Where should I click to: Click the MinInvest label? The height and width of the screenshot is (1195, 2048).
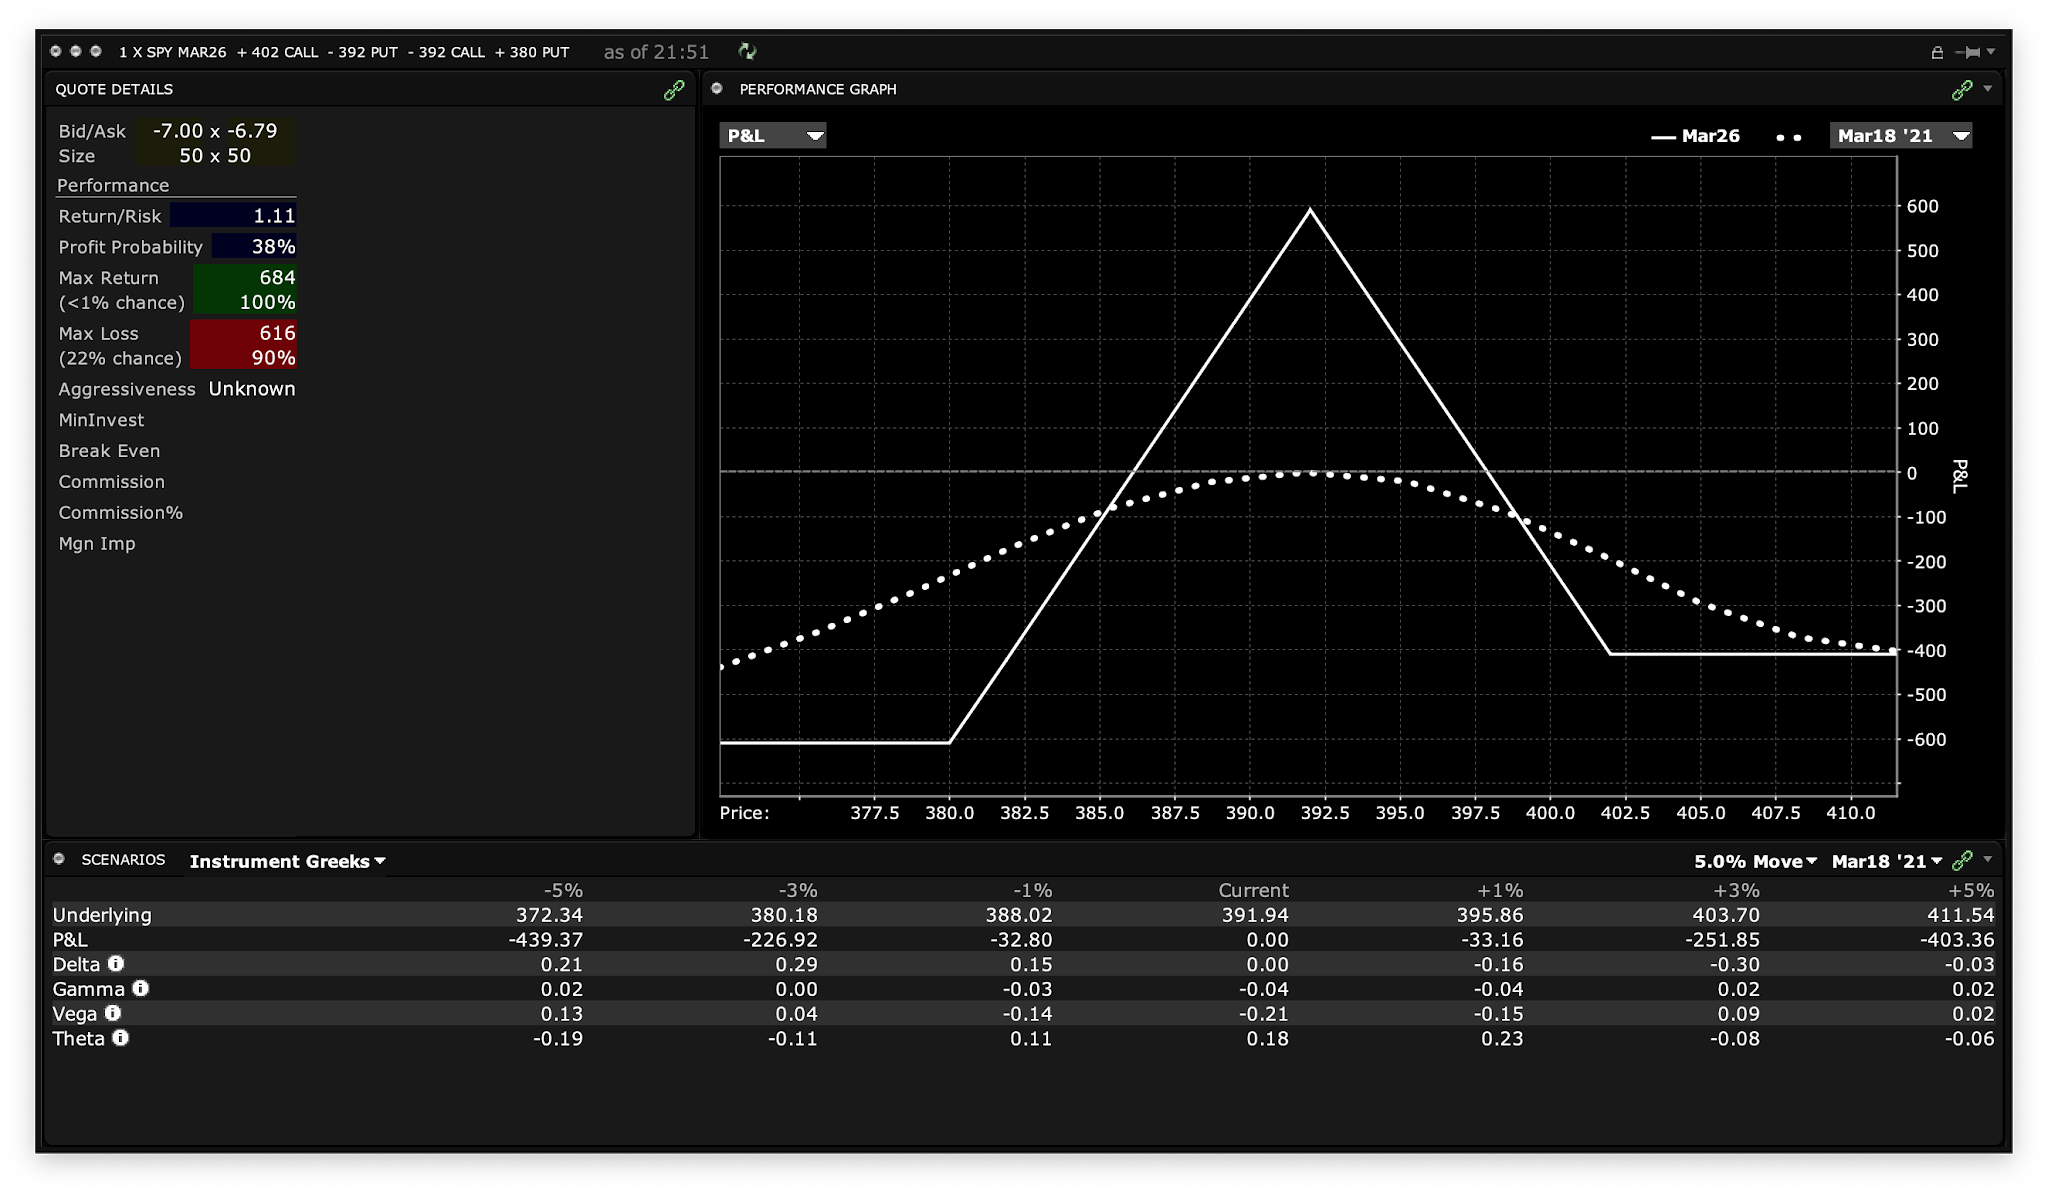[101, 420]
